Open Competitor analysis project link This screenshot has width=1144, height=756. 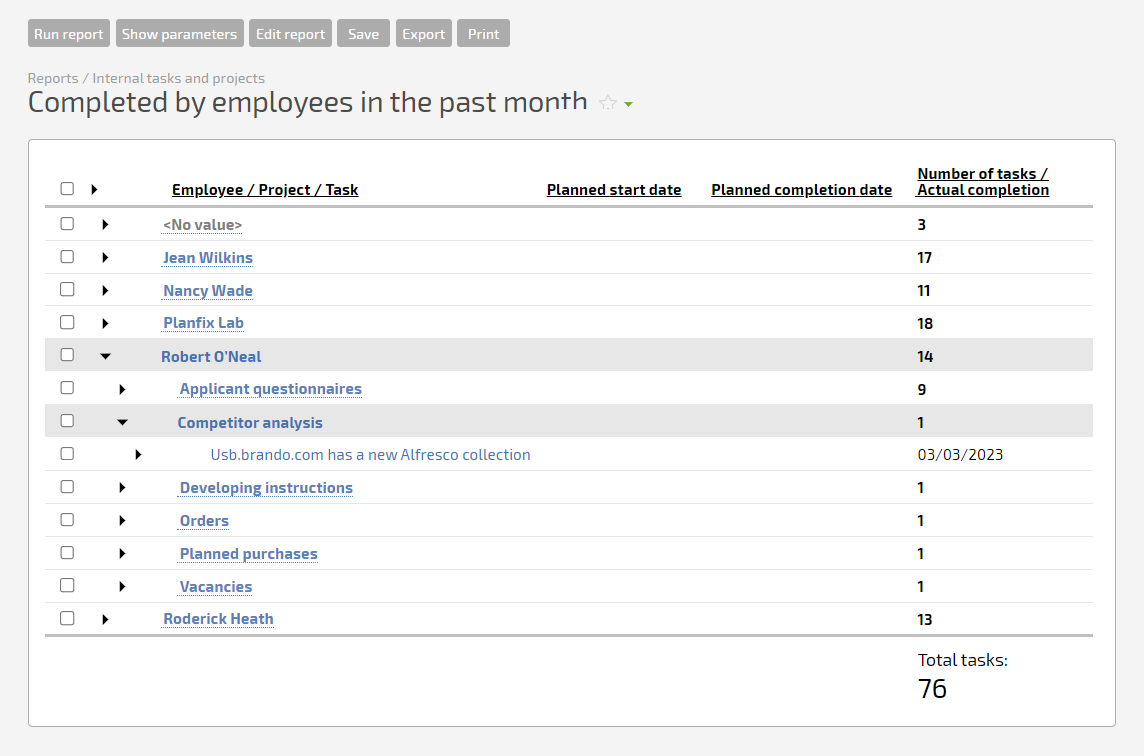(x=250, y=423)
